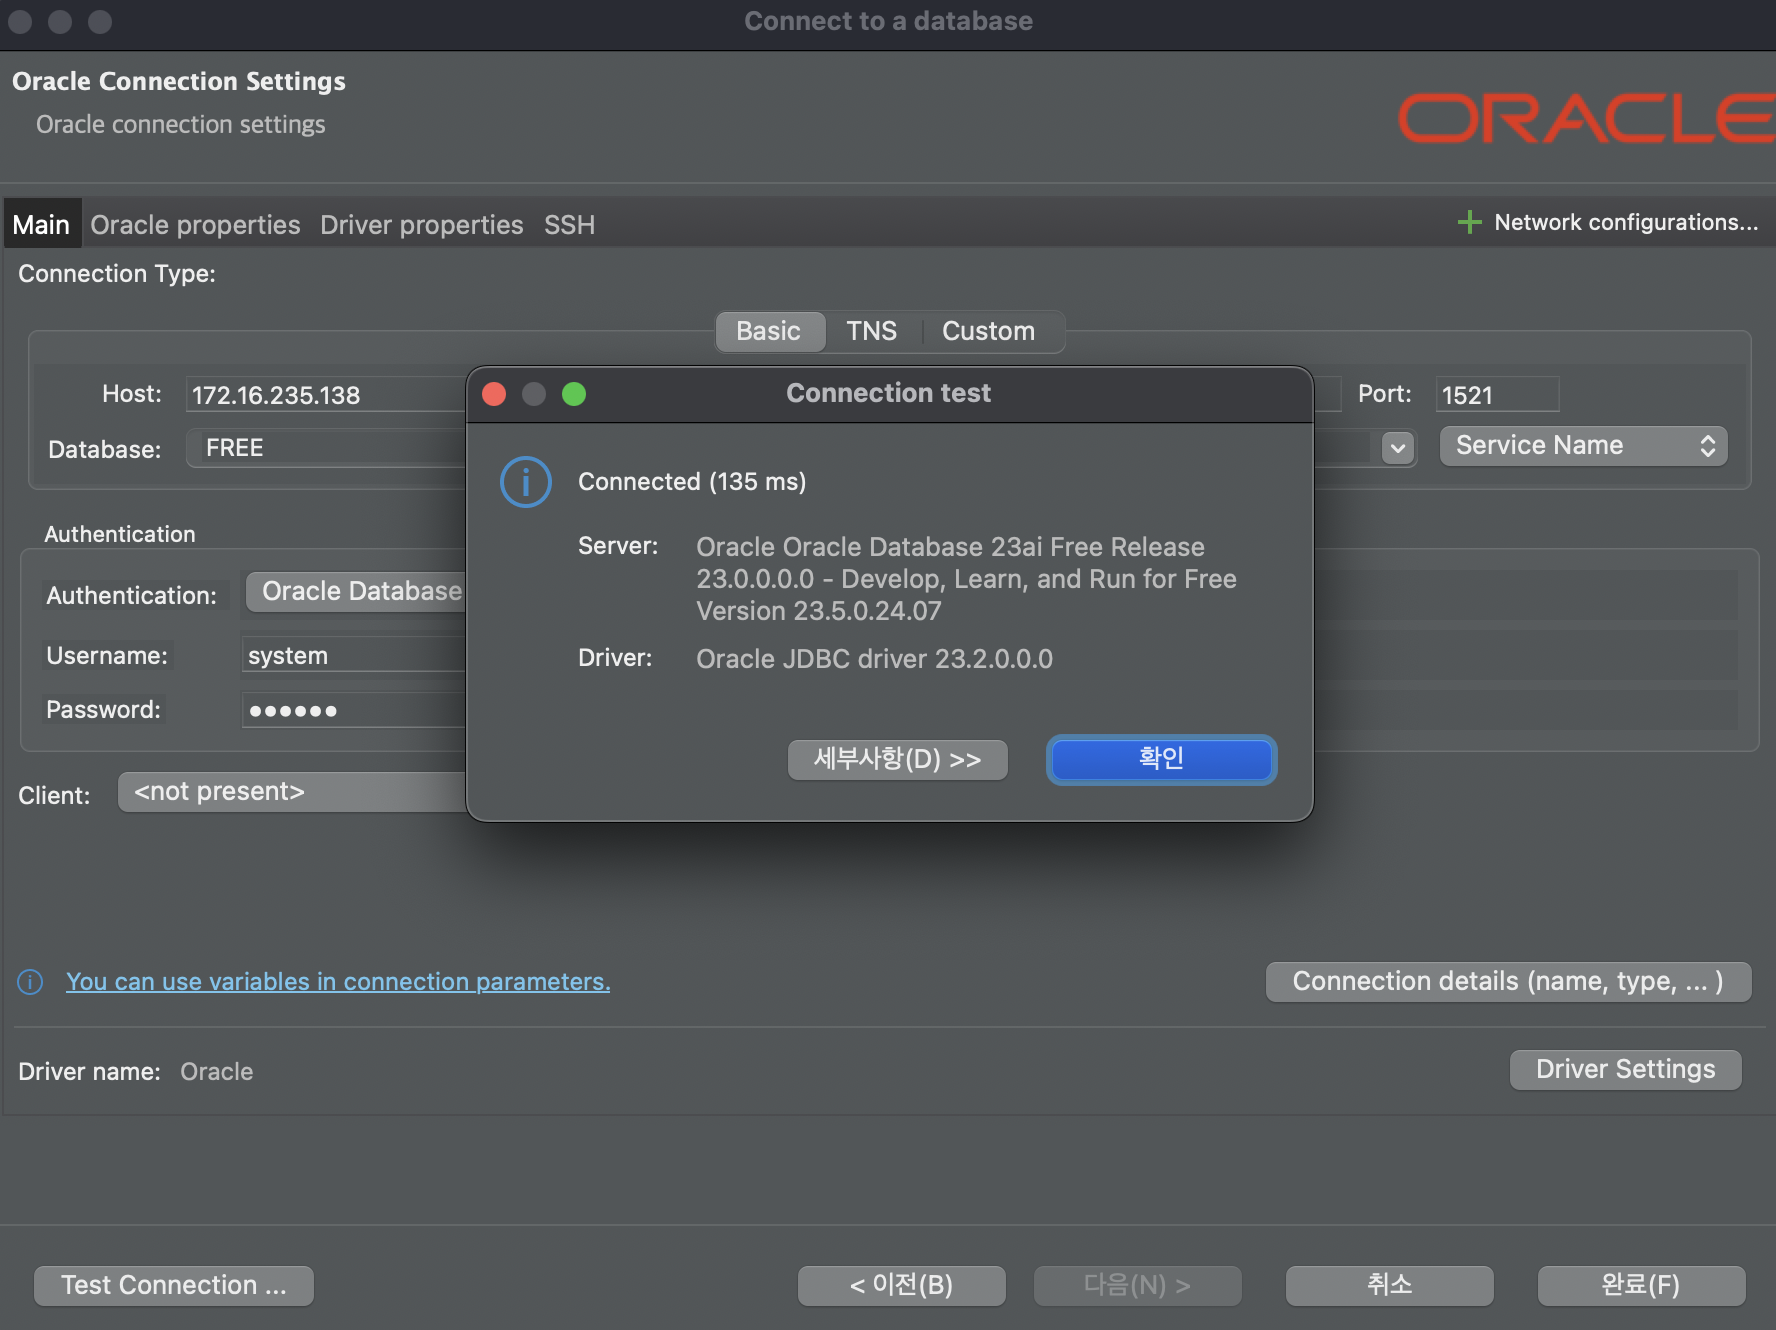Image resolution: width=1776 pixels, height=1330 pixels.
Task: Click the Password field
Action: click(354, 710)
